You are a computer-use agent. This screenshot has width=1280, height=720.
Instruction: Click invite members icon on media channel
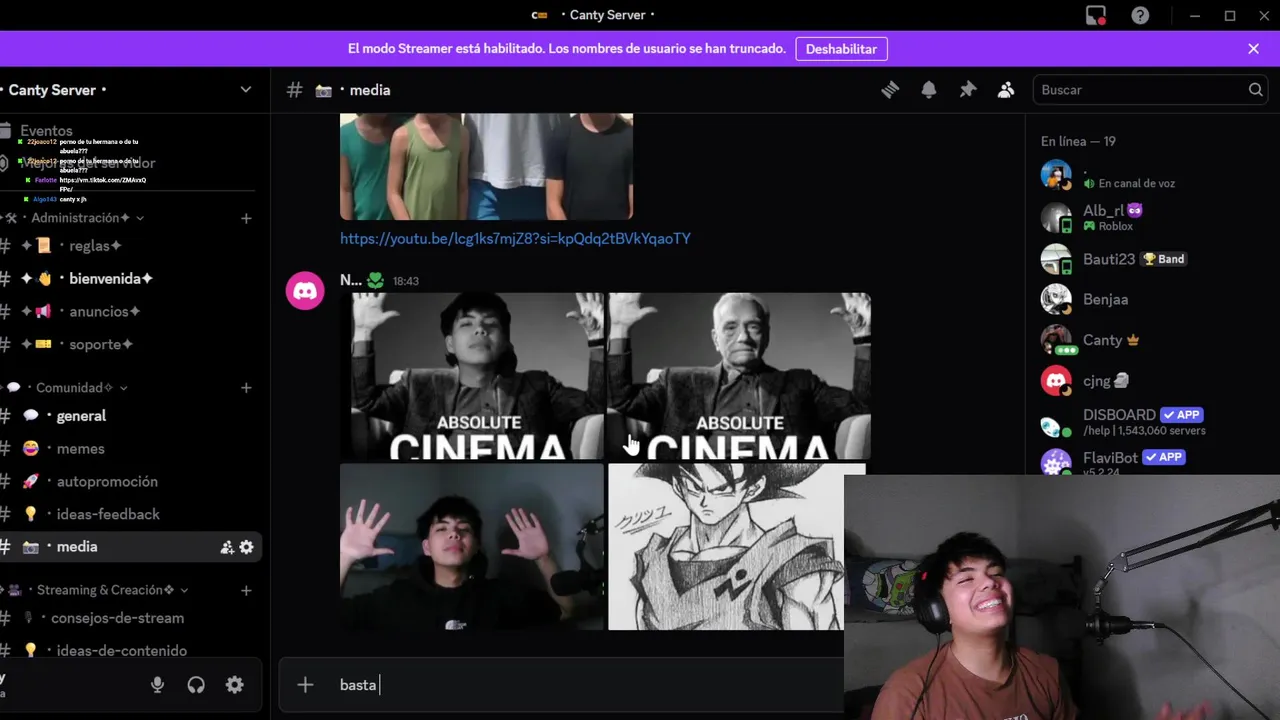point(227,547)
